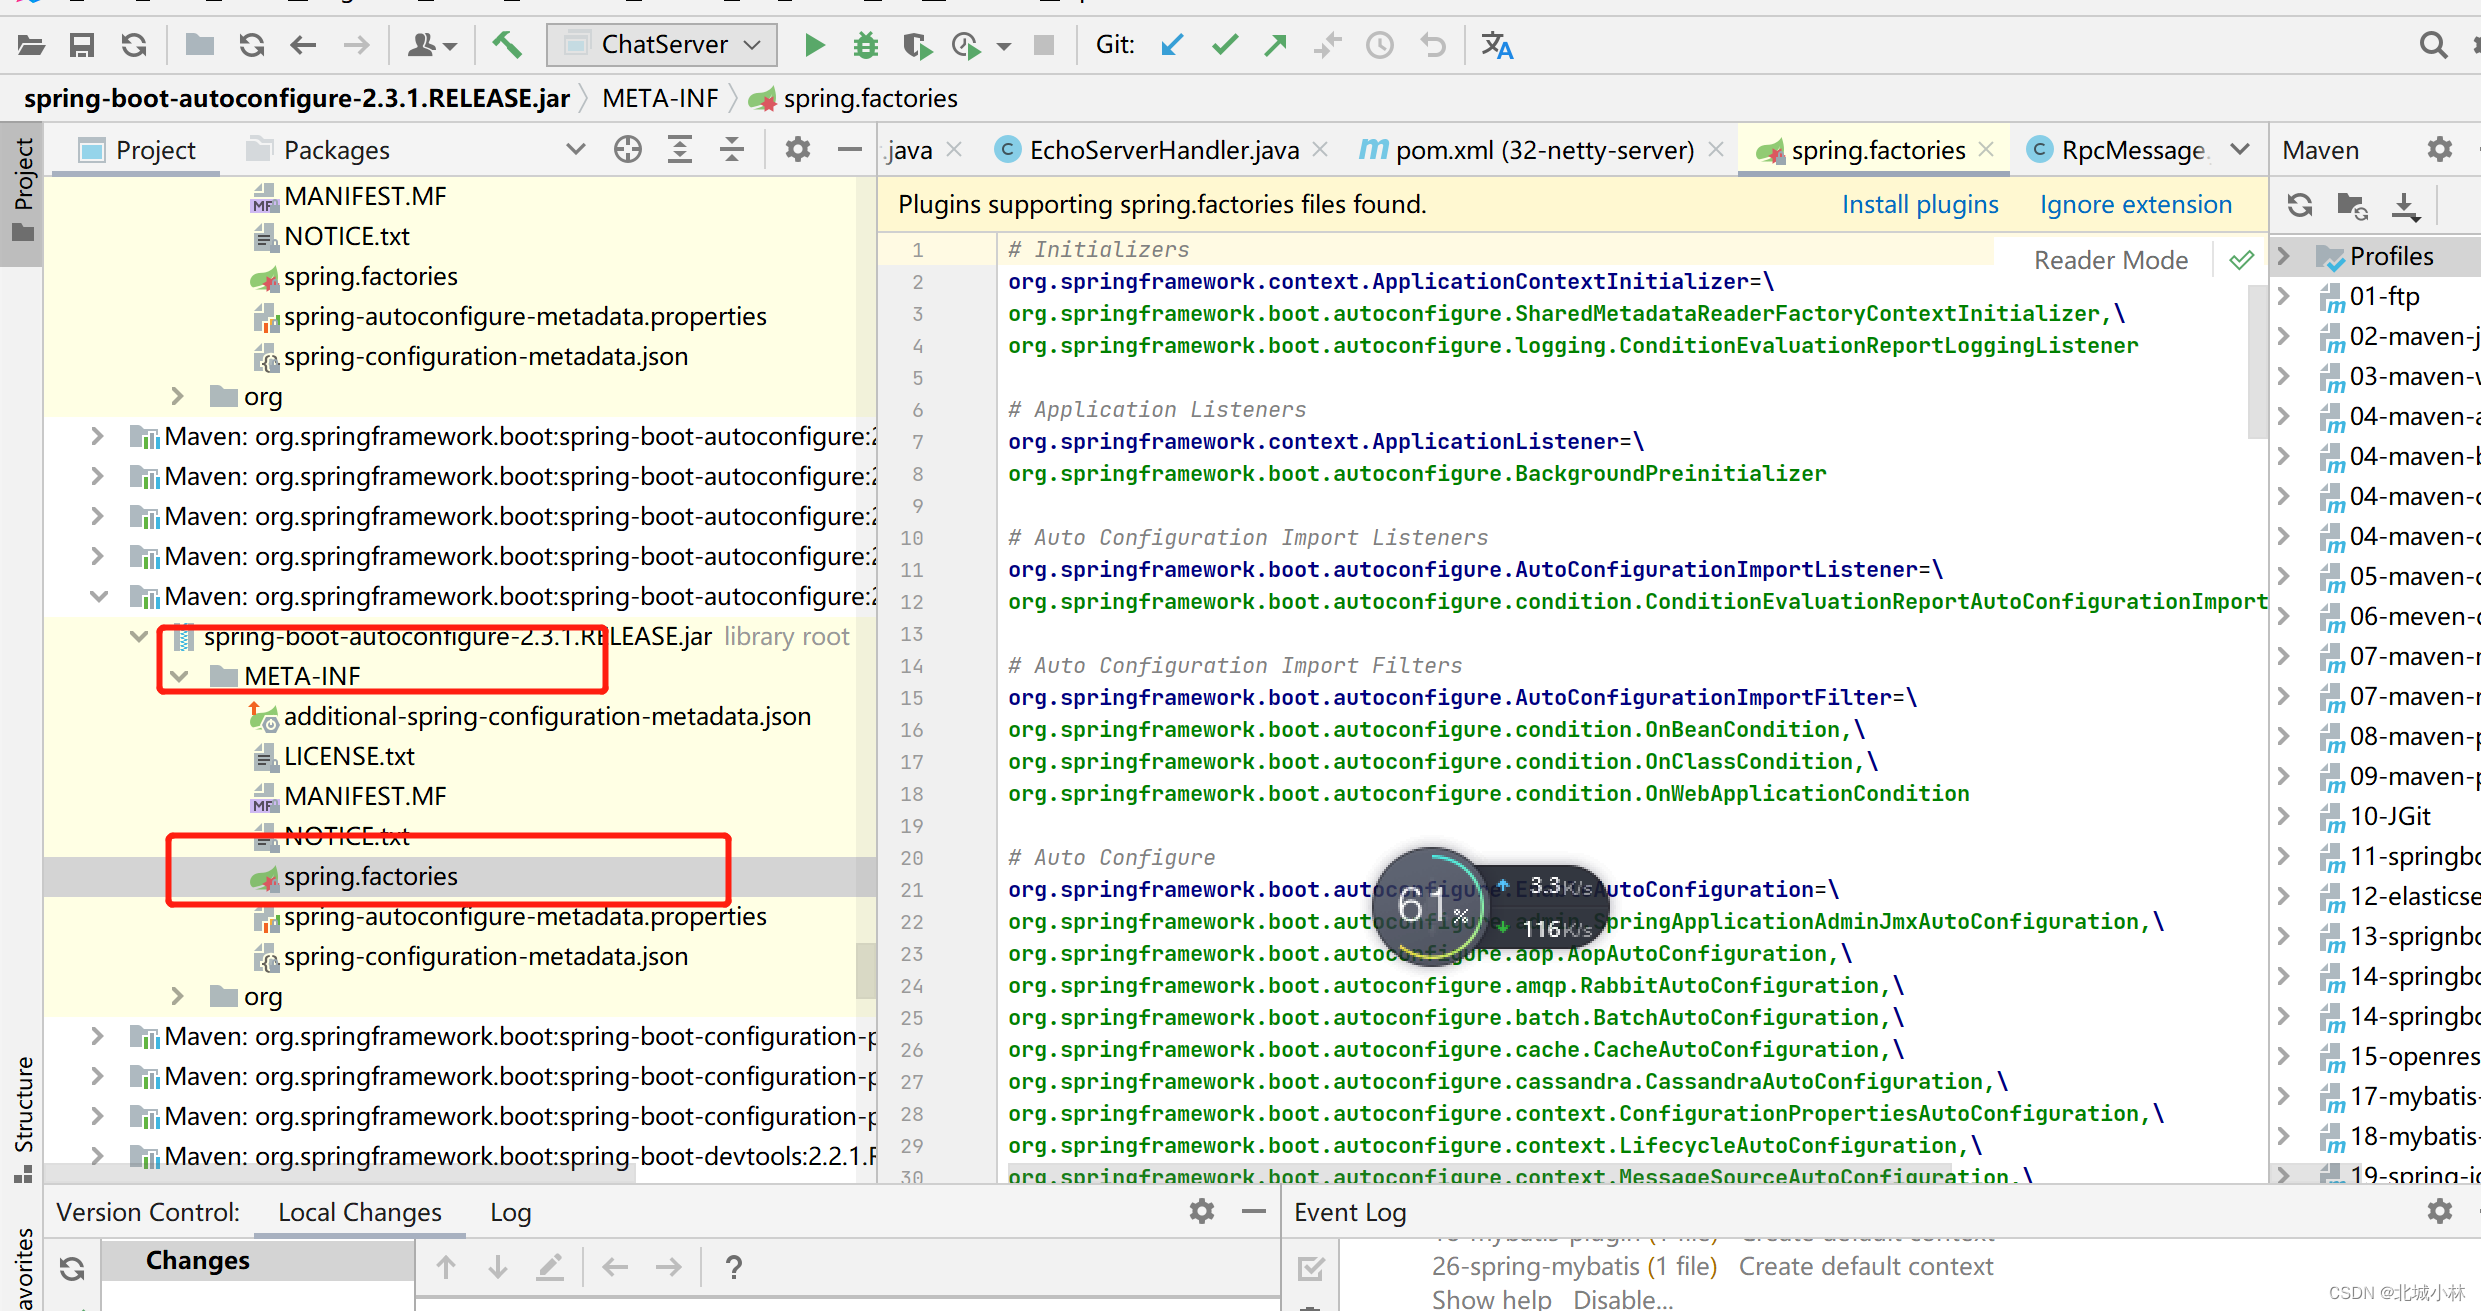Viewport: 2481px width, 1311px height.
Task: Switch to EchoServerHandler.java editor tab
Action: point(1164,150)
